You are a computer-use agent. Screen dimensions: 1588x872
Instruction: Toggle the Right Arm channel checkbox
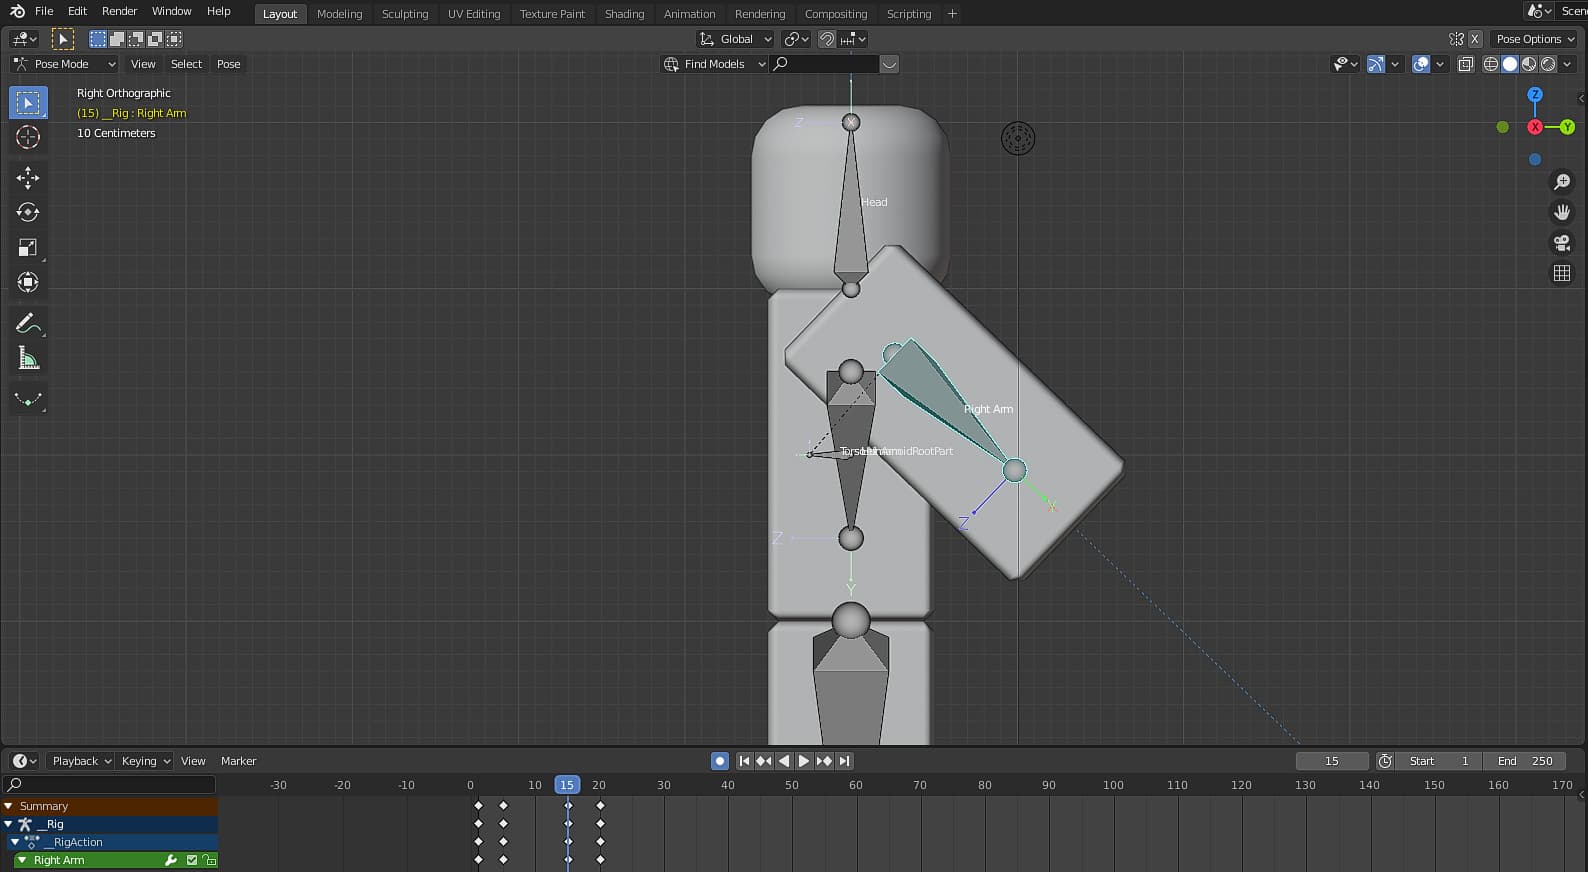click(192, 860)
